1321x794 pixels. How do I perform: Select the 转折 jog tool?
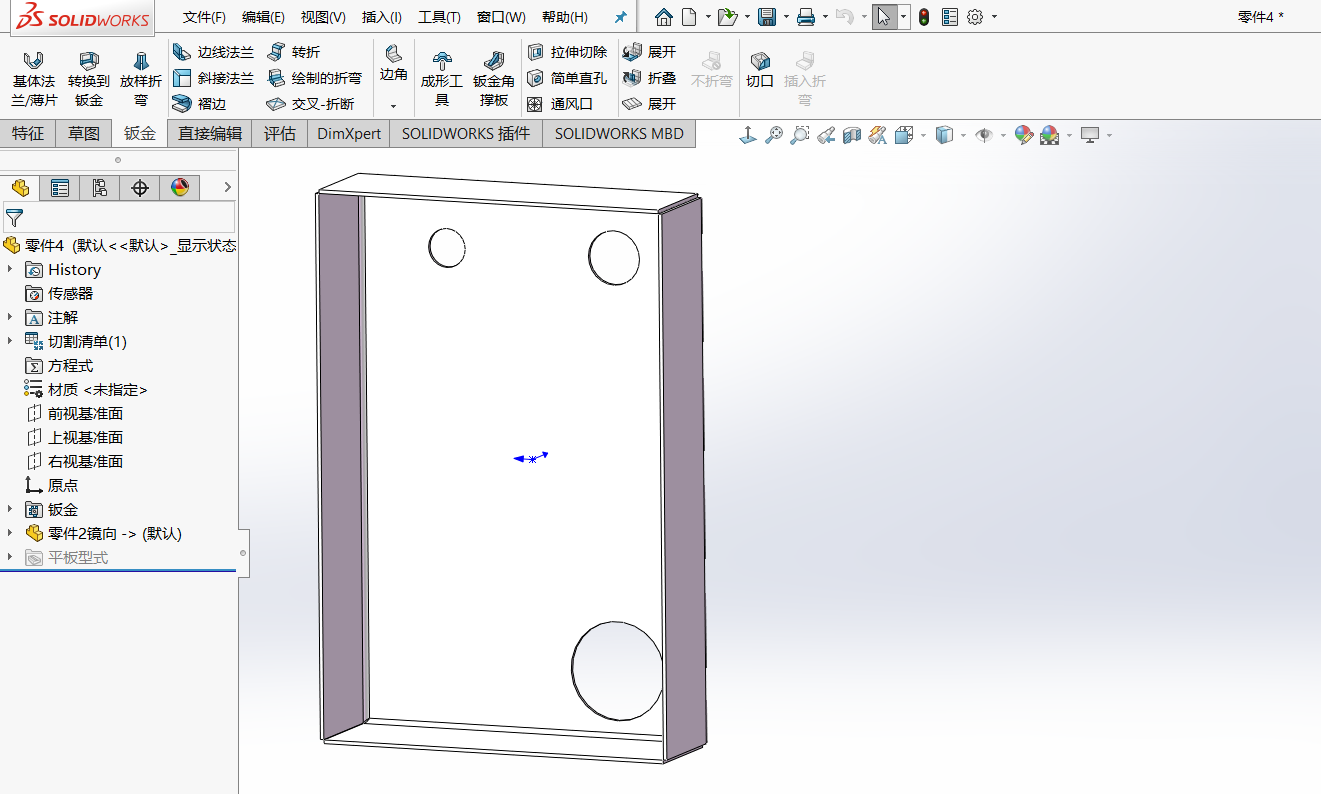pos(293,52)
